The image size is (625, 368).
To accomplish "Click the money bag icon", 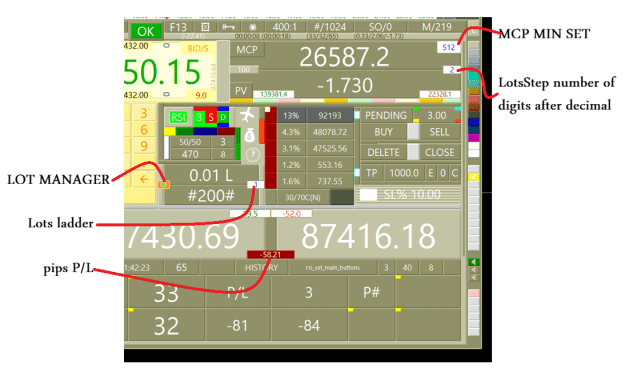I will [x=250, y=136].
